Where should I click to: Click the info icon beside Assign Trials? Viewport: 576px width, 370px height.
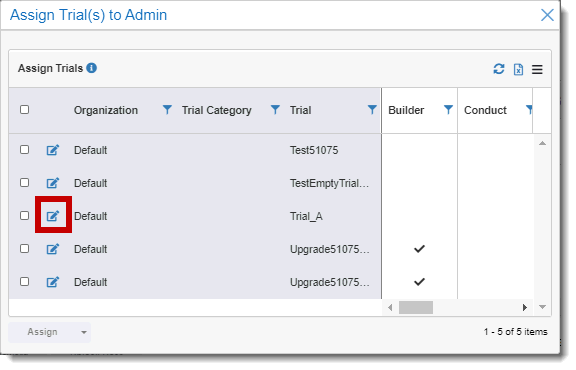tap(91, 68)
